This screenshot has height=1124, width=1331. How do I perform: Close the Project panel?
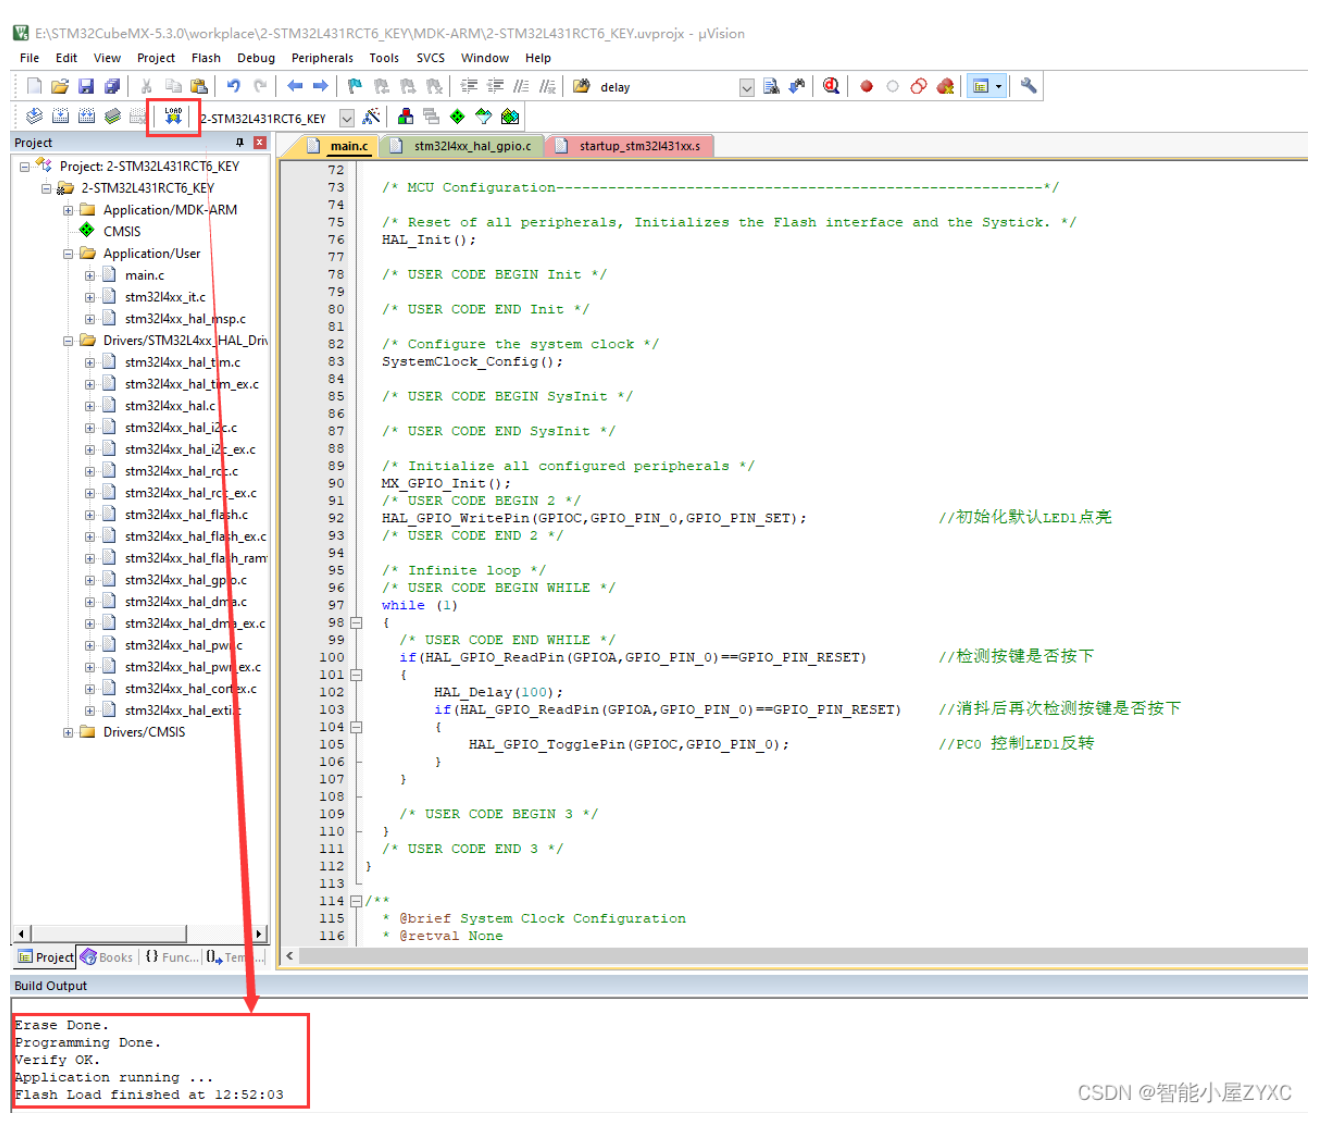tap(260, 143)
